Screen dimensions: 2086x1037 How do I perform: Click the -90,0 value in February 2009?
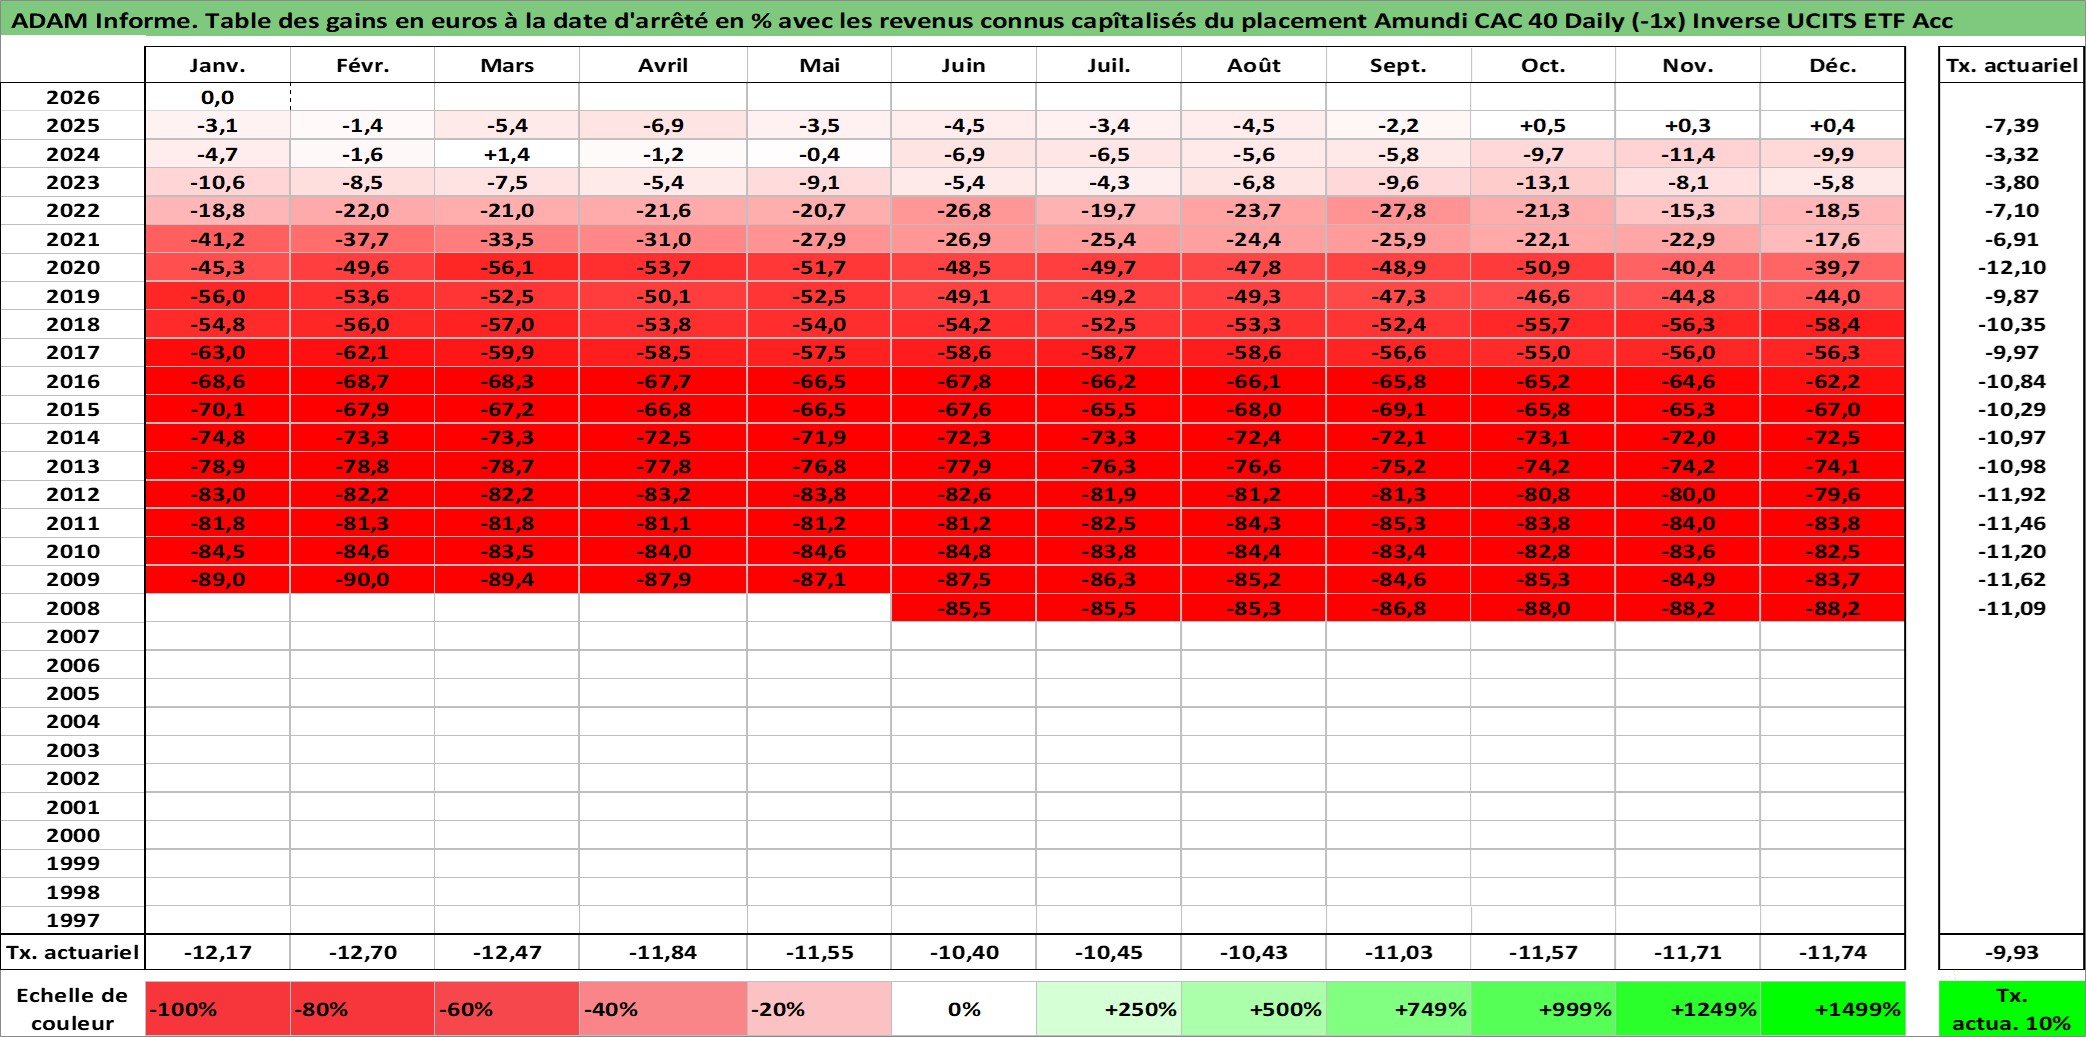click(x=363, y=579)
